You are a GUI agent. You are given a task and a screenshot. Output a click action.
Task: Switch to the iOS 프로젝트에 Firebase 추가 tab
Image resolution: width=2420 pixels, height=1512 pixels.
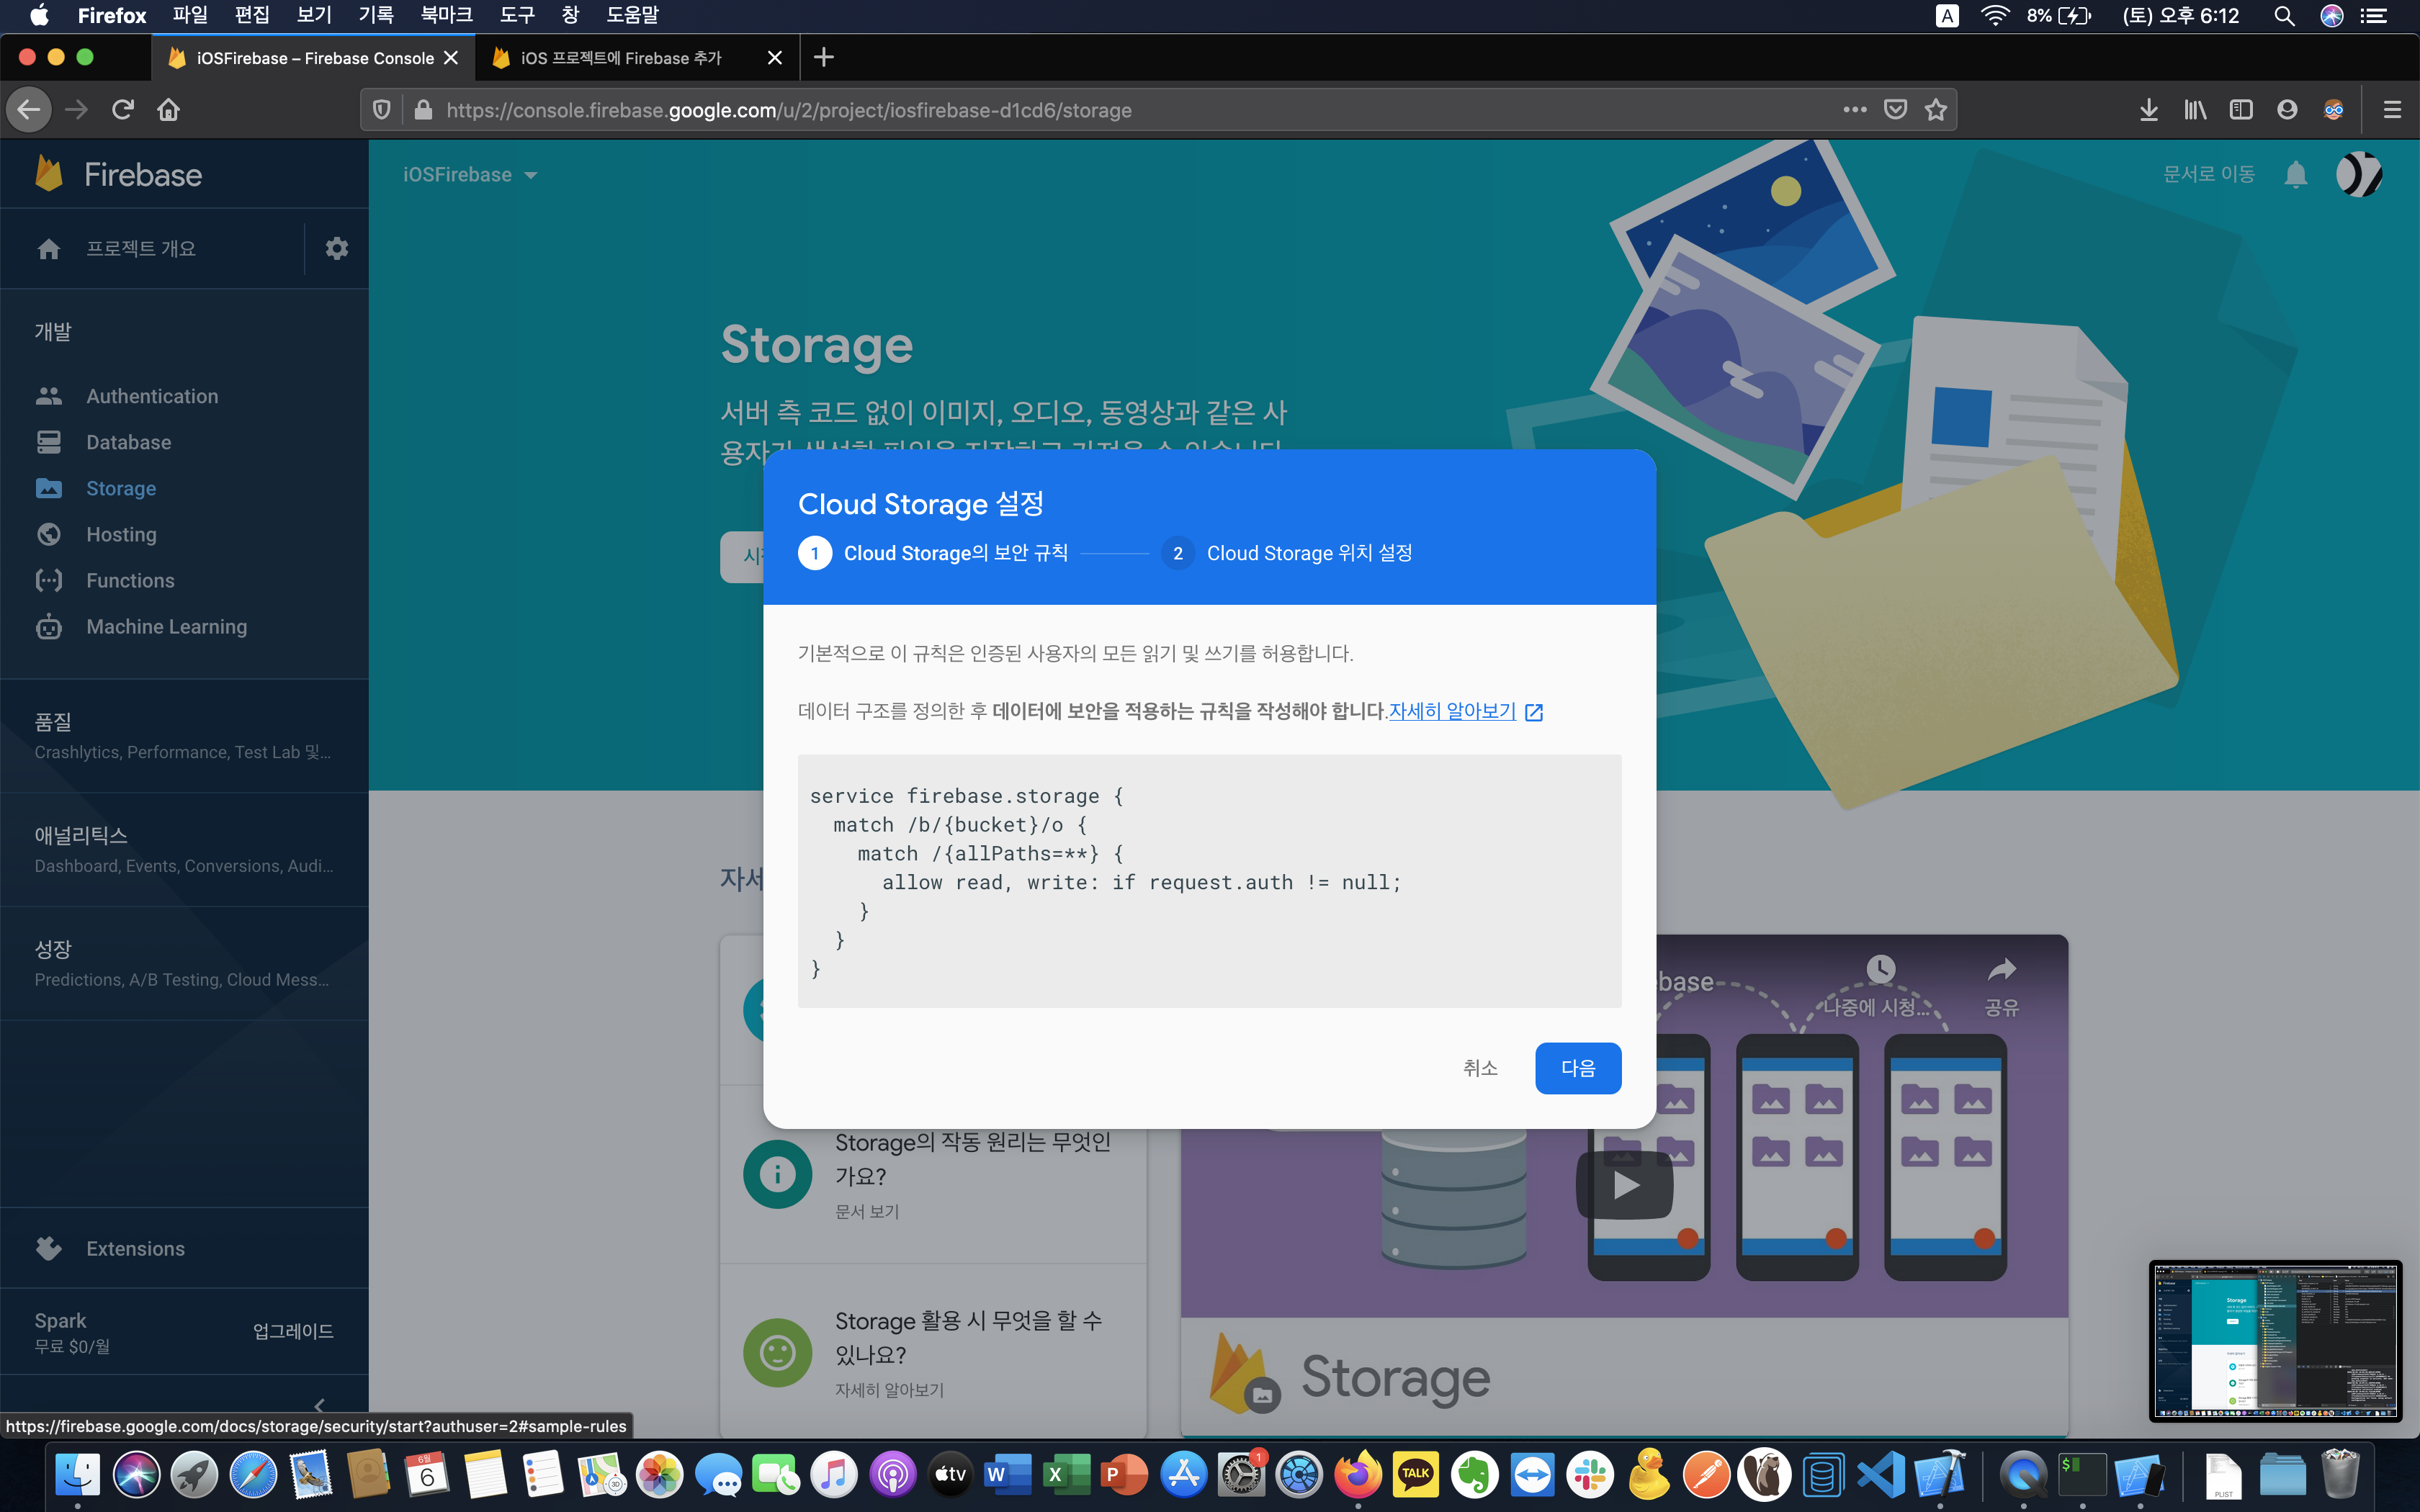tap(620, 58)
